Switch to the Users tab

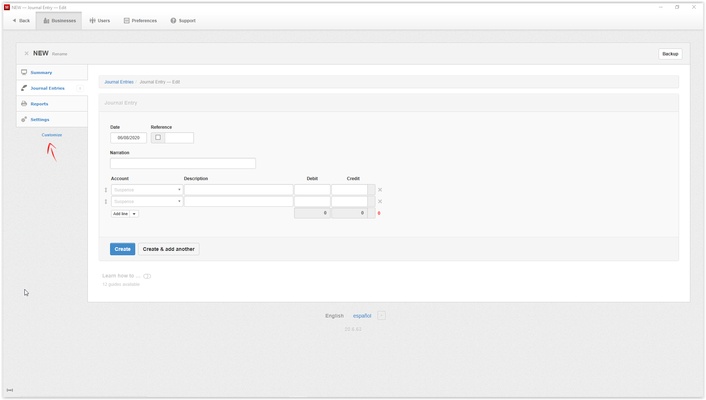click(100, 21)
